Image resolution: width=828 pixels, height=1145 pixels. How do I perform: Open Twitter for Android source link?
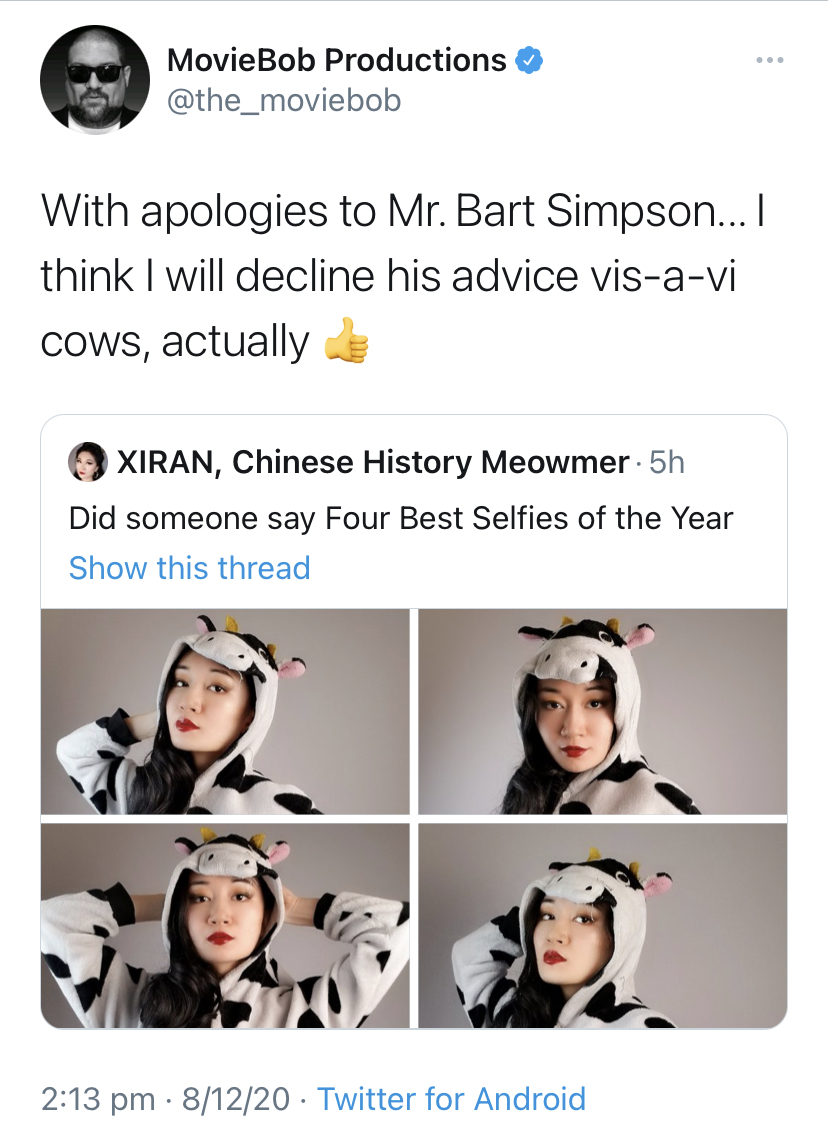coord(451,1098)
